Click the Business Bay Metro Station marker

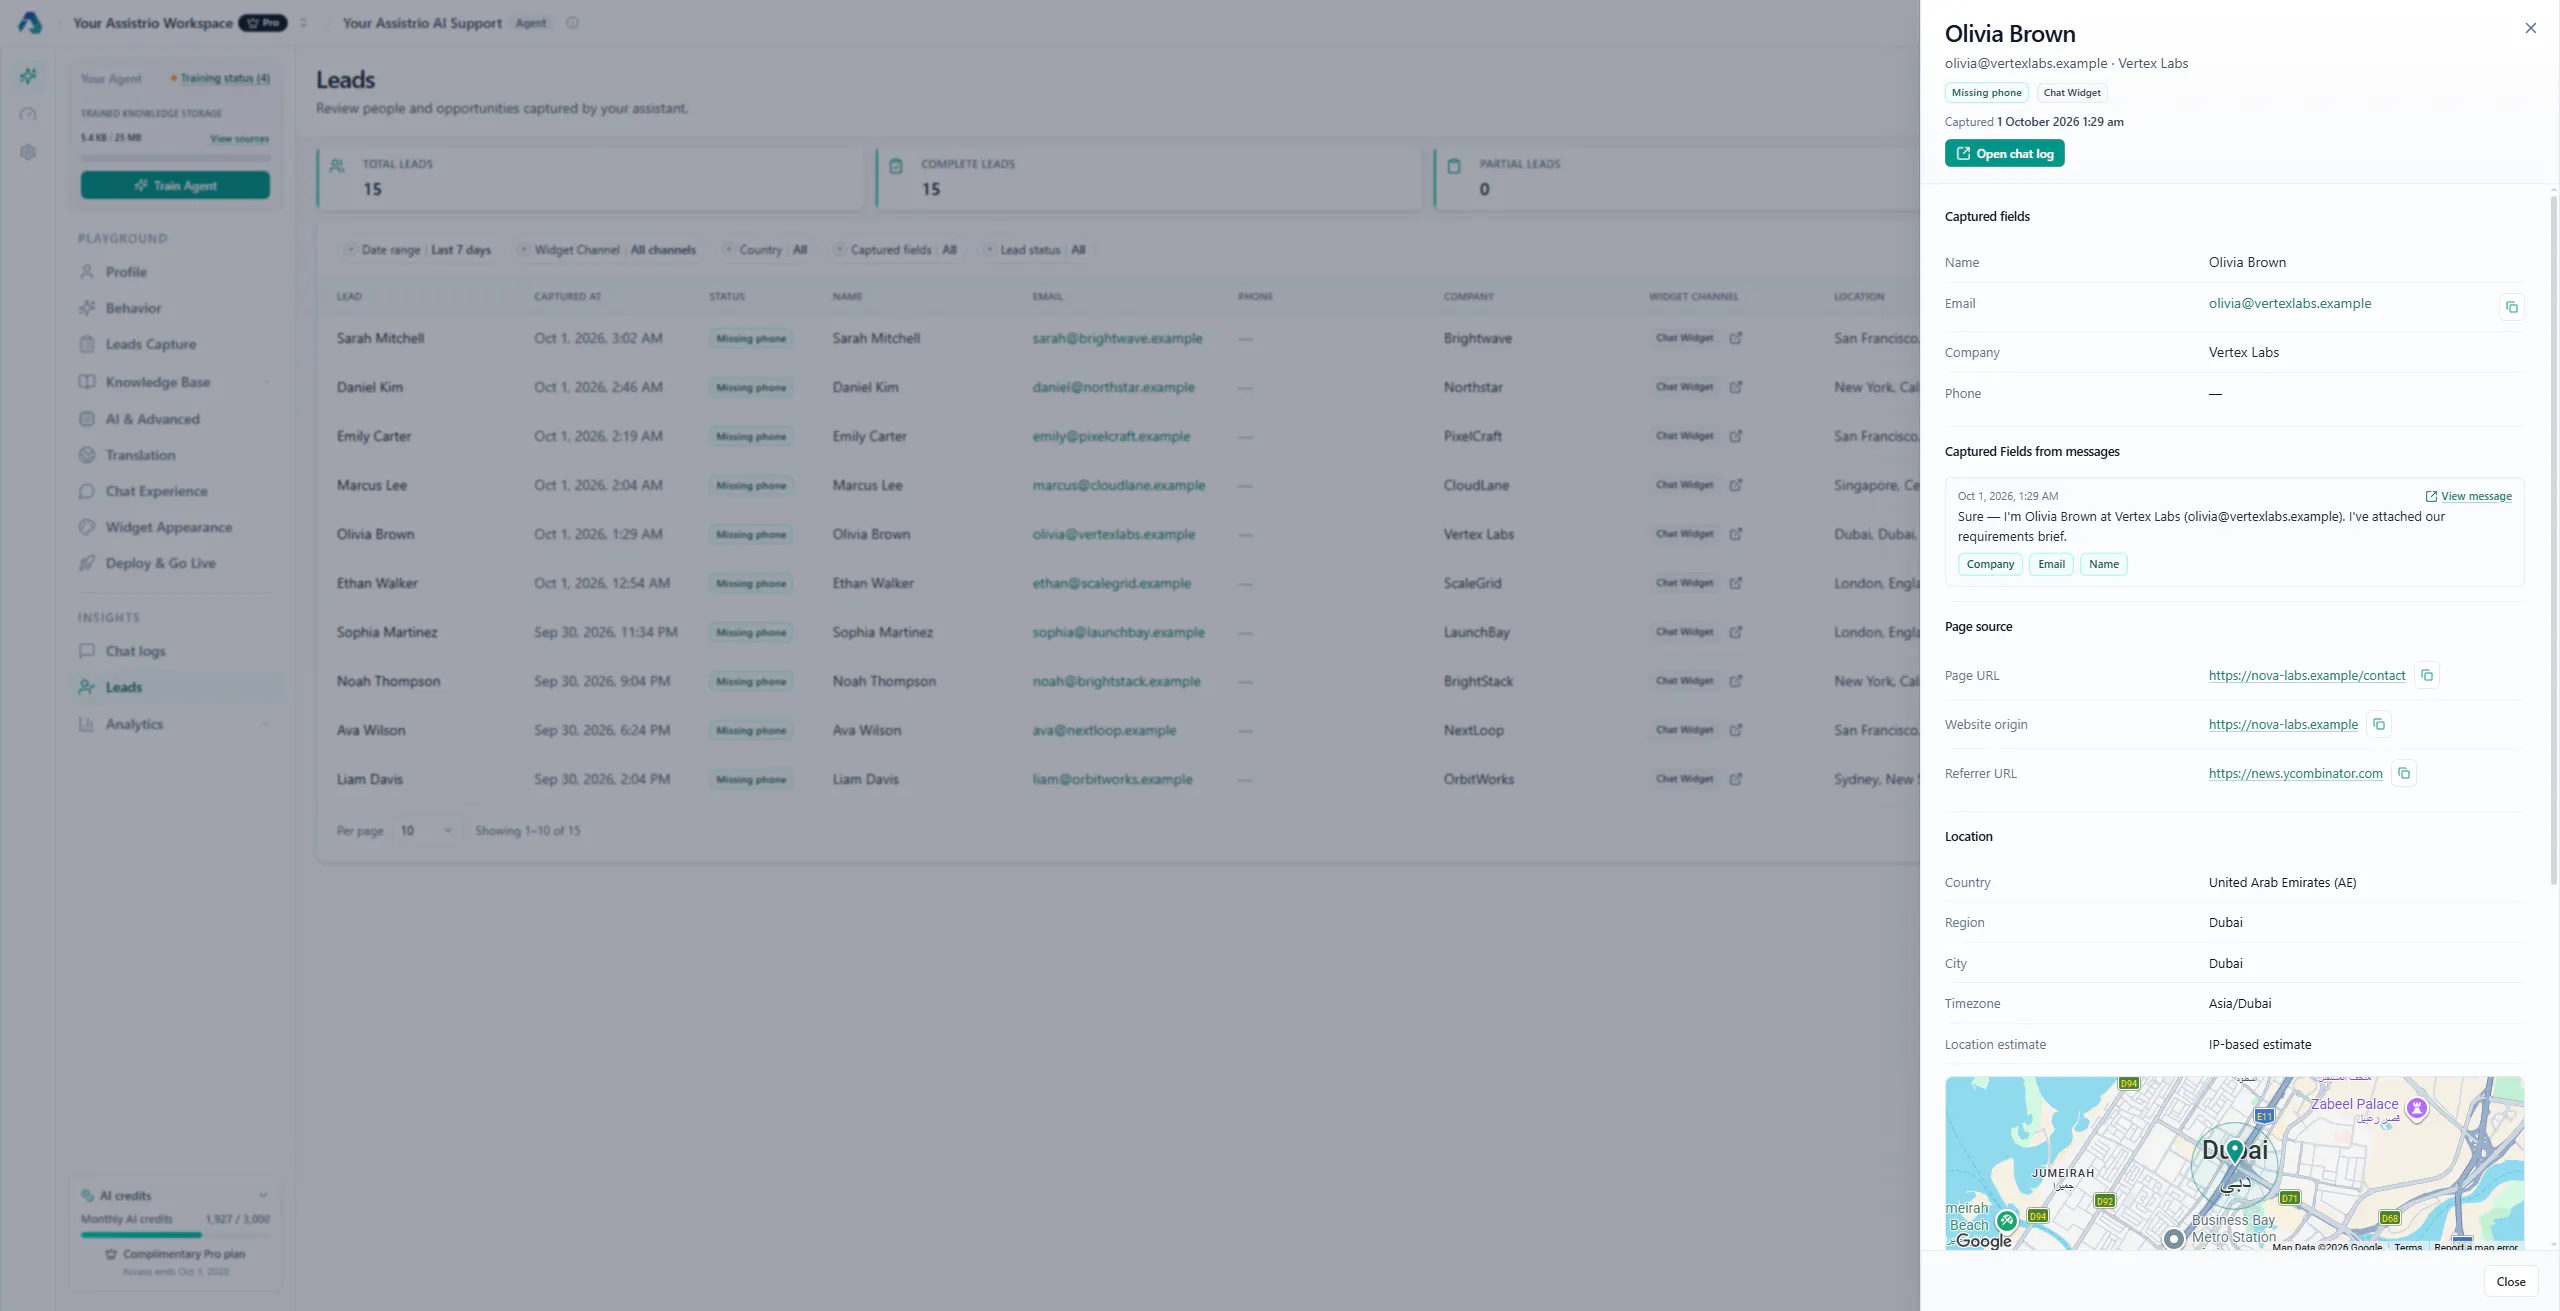(x=2173, y=1239)
